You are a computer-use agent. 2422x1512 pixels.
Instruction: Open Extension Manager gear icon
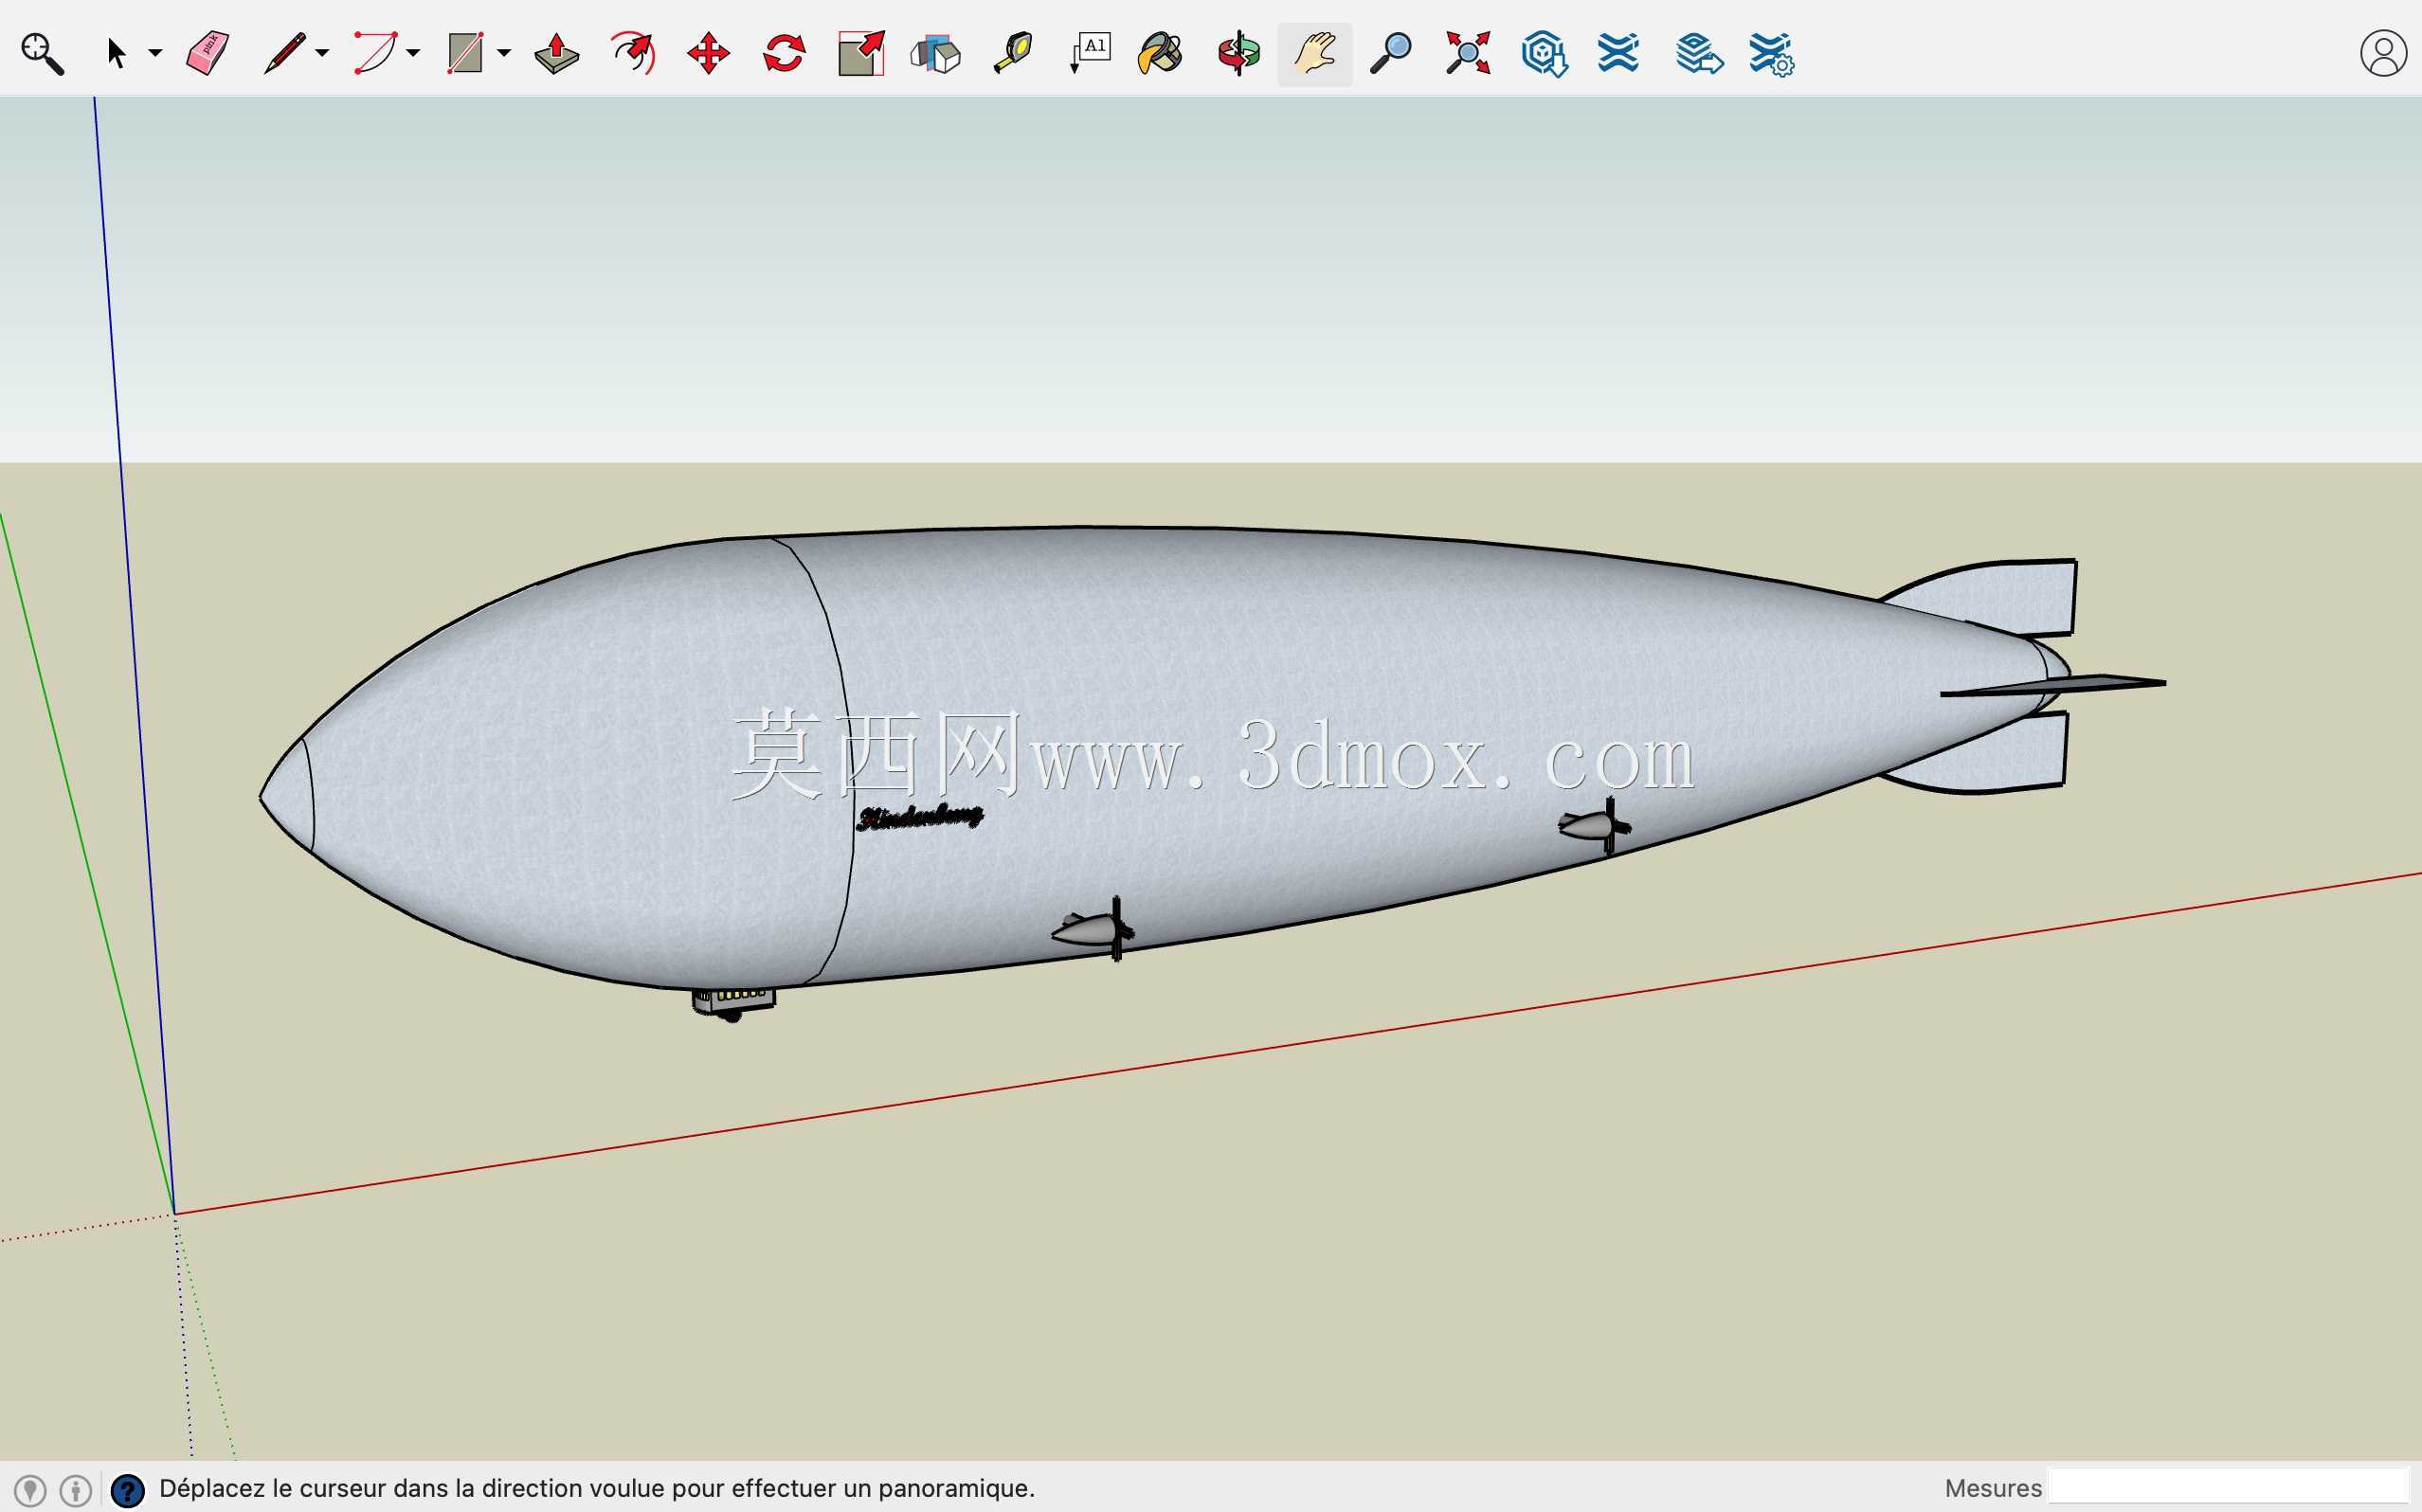(1772, 54)
